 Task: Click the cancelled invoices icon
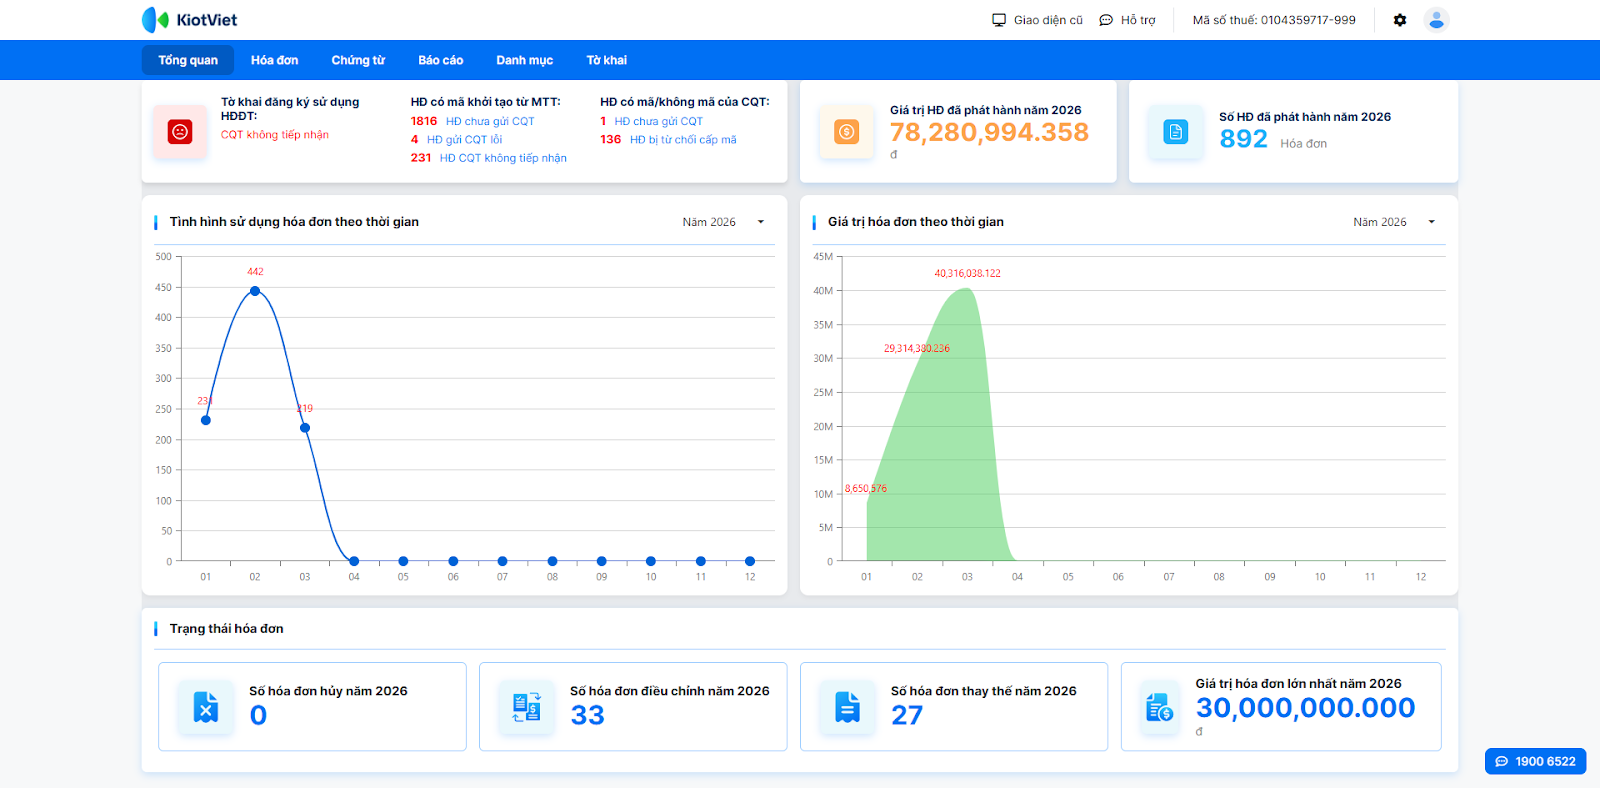coord(206,707)
